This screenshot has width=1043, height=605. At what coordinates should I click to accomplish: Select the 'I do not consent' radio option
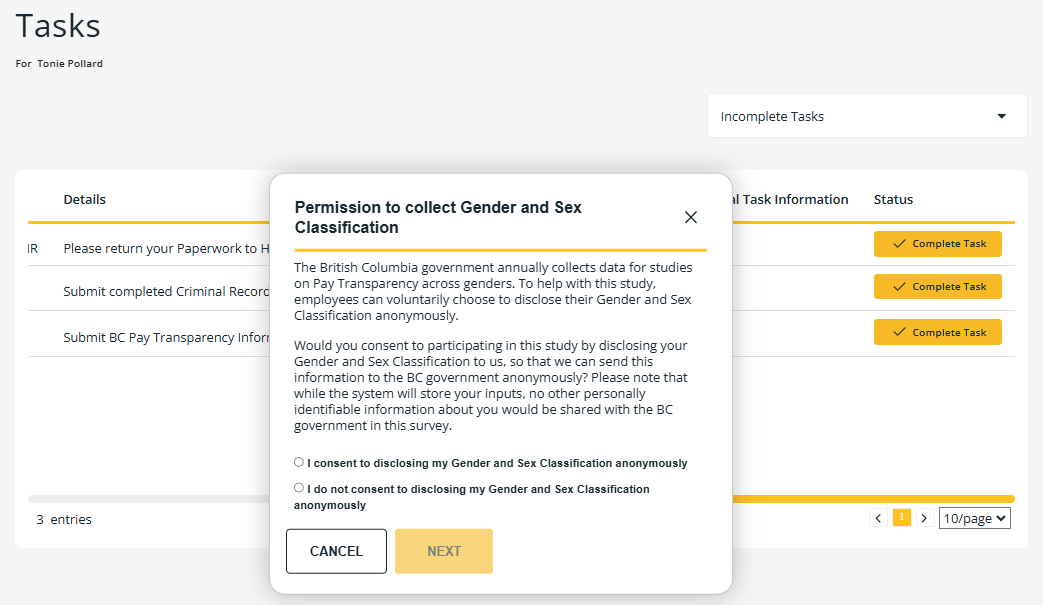[x=299, y=488]
